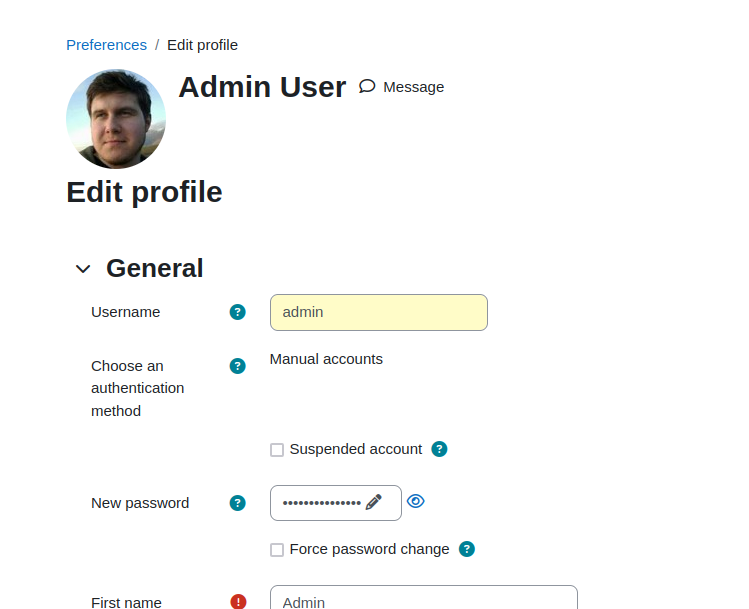Click the pencil icon in the password field
The height and width of the screenshot is (609, 749).
tap(374, 502)
